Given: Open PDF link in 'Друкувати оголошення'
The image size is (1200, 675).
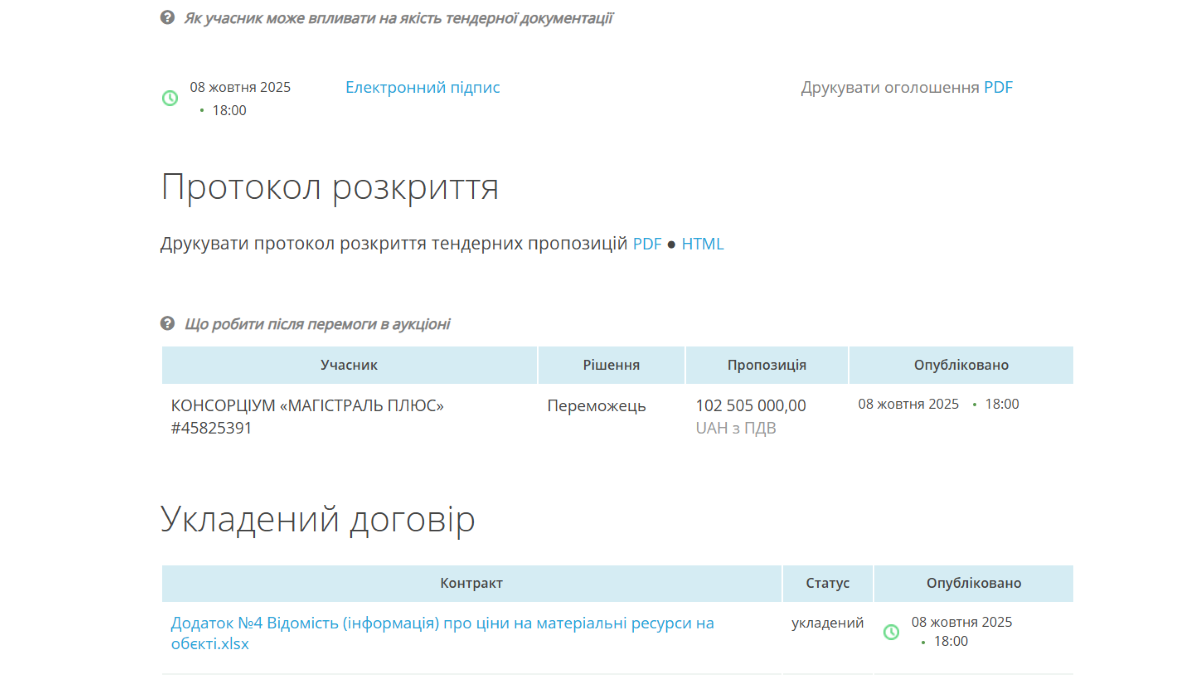Looking at the screenshot, I should click(x=998, y=88).
